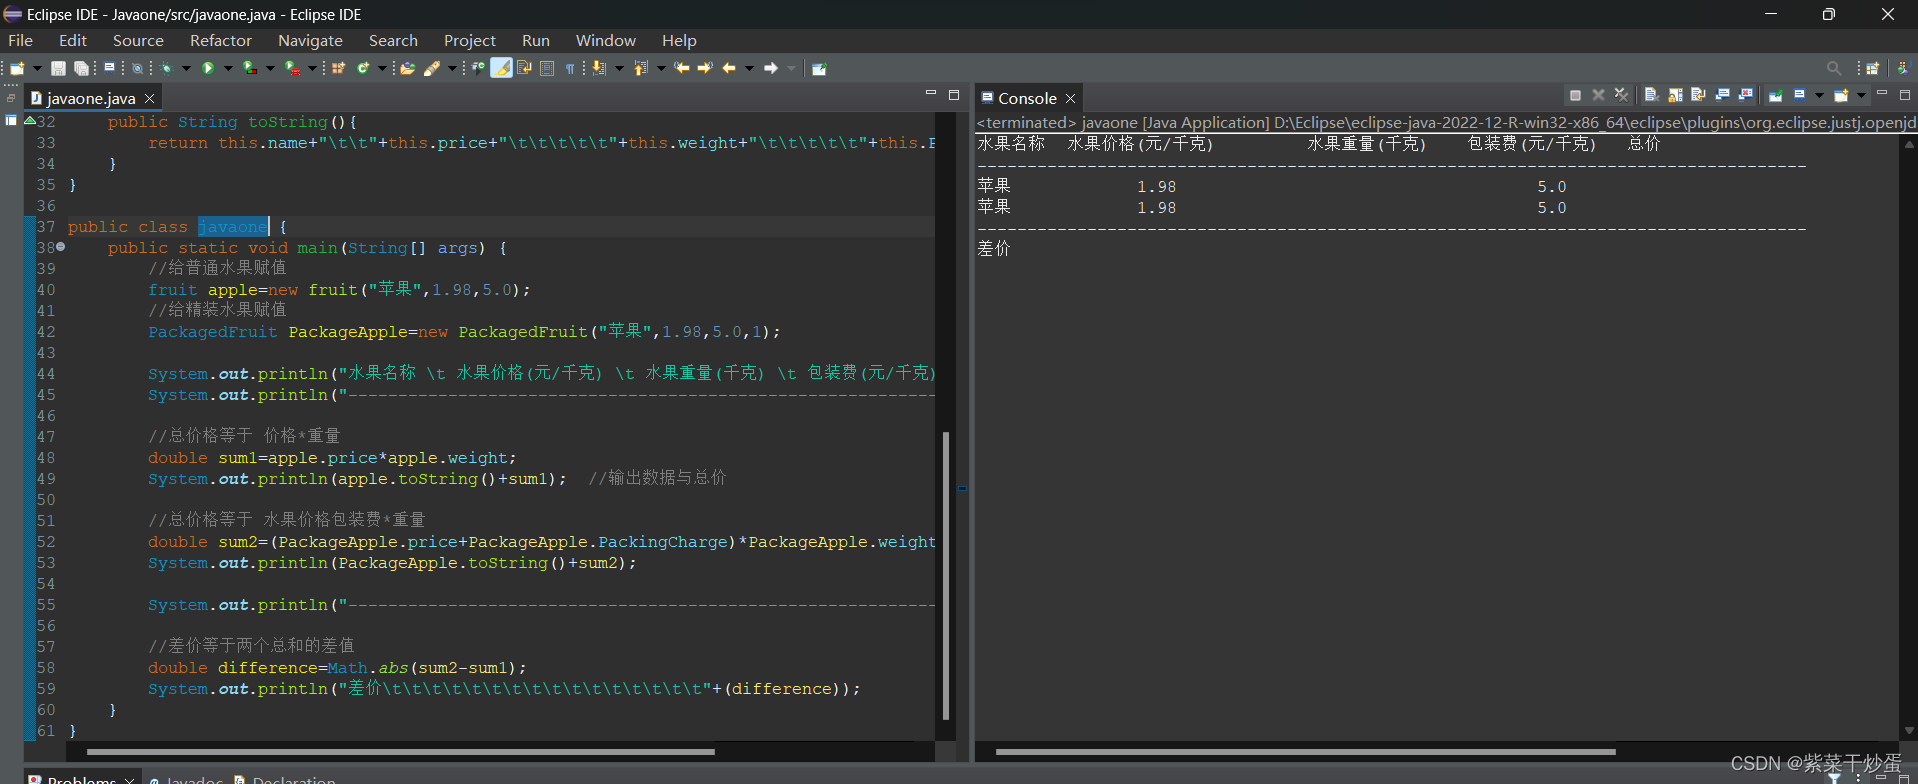The image size is (1918, 784).
Task: Toggle Console Scroll Lock
Action: 1675,95
